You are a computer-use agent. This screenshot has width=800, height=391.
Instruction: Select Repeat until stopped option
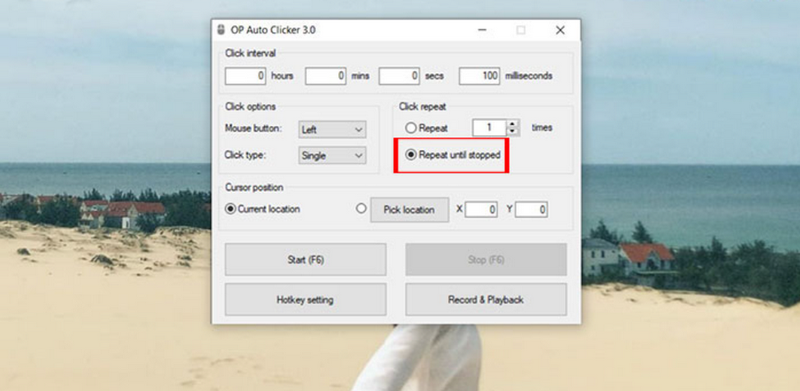pyautogui.click(x=411, y=155)
